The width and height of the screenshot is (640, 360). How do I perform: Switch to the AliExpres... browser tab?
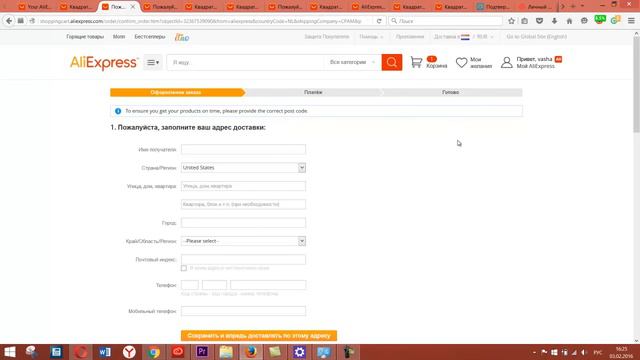pos(369,7)
